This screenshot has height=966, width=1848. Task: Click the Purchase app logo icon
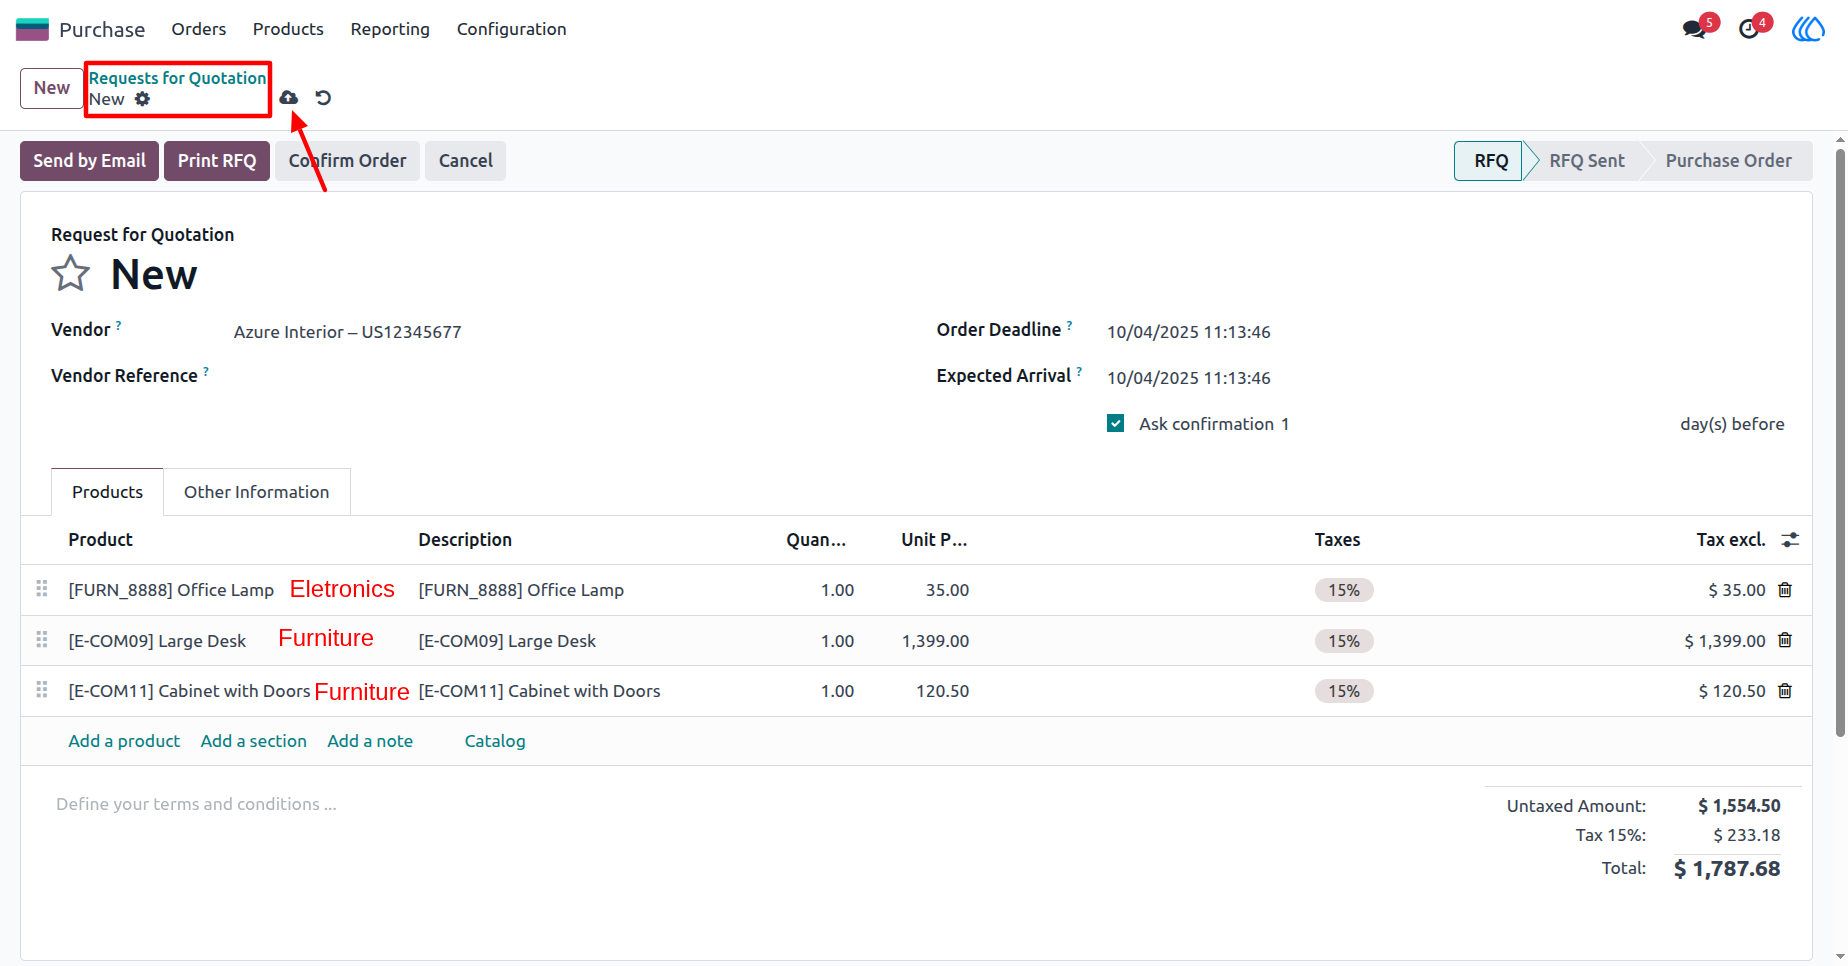pos(32,29)
